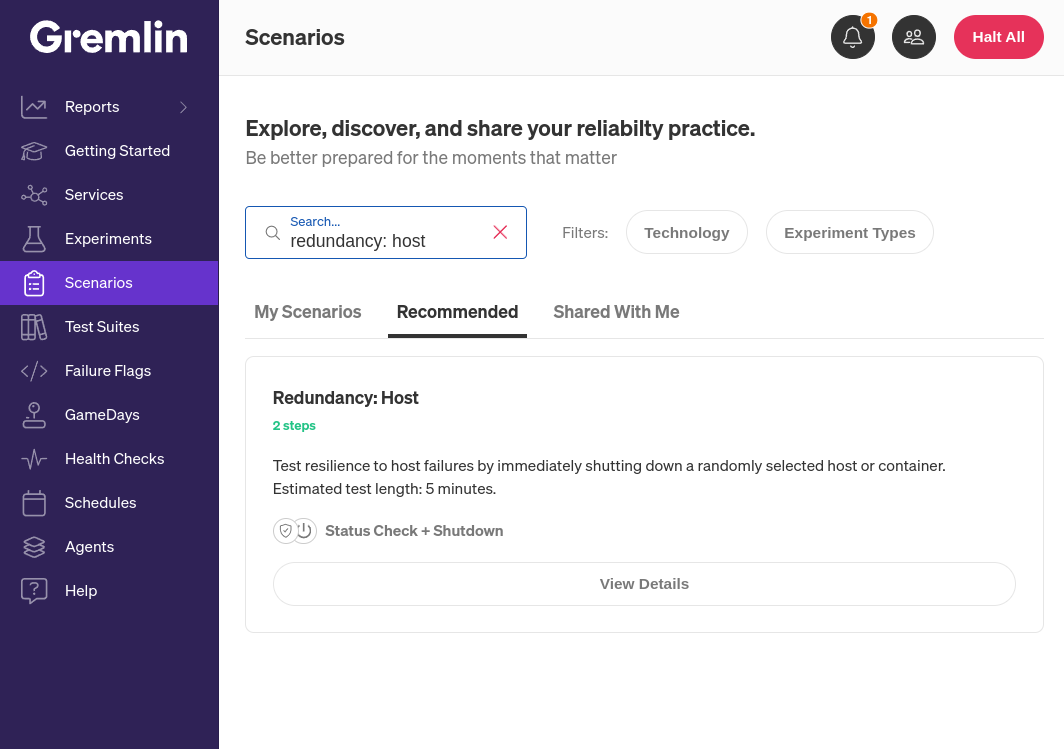
Task: Click the Scenarios page heading
Action: click(294, 37)
